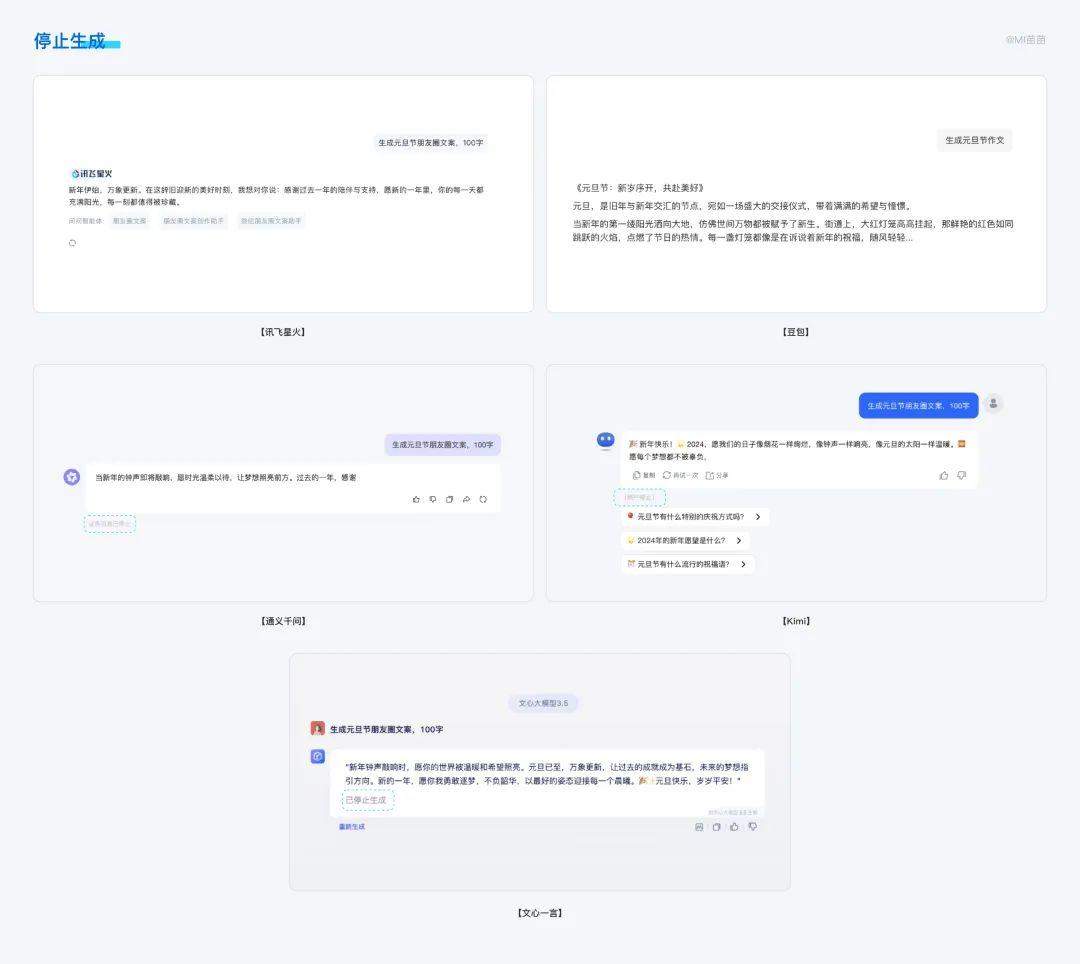The image size is (1080, 964).
Task: Click Kimi's 再试一次 retry button
Action: [x=681, y=475]
